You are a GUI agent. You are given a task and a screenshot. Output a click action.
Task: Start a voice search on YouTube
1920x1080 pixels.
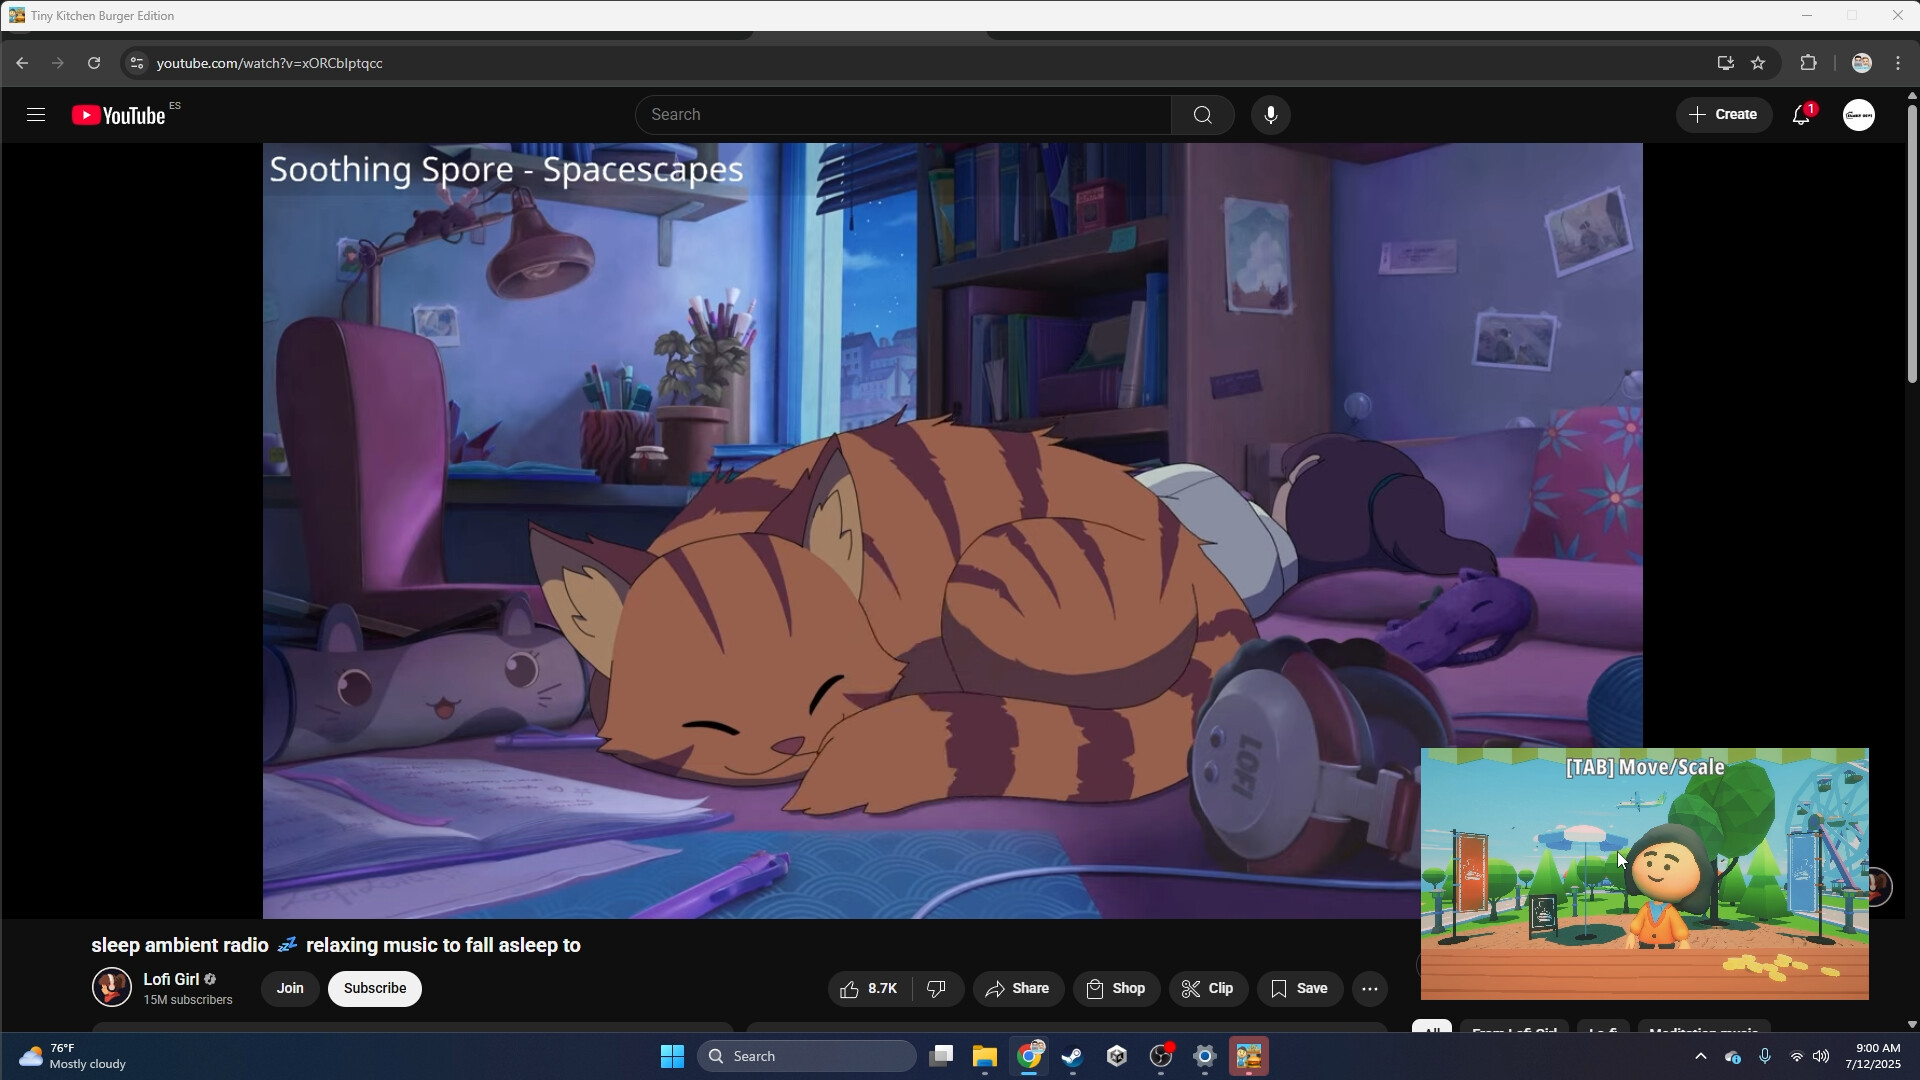point(1270,114)
